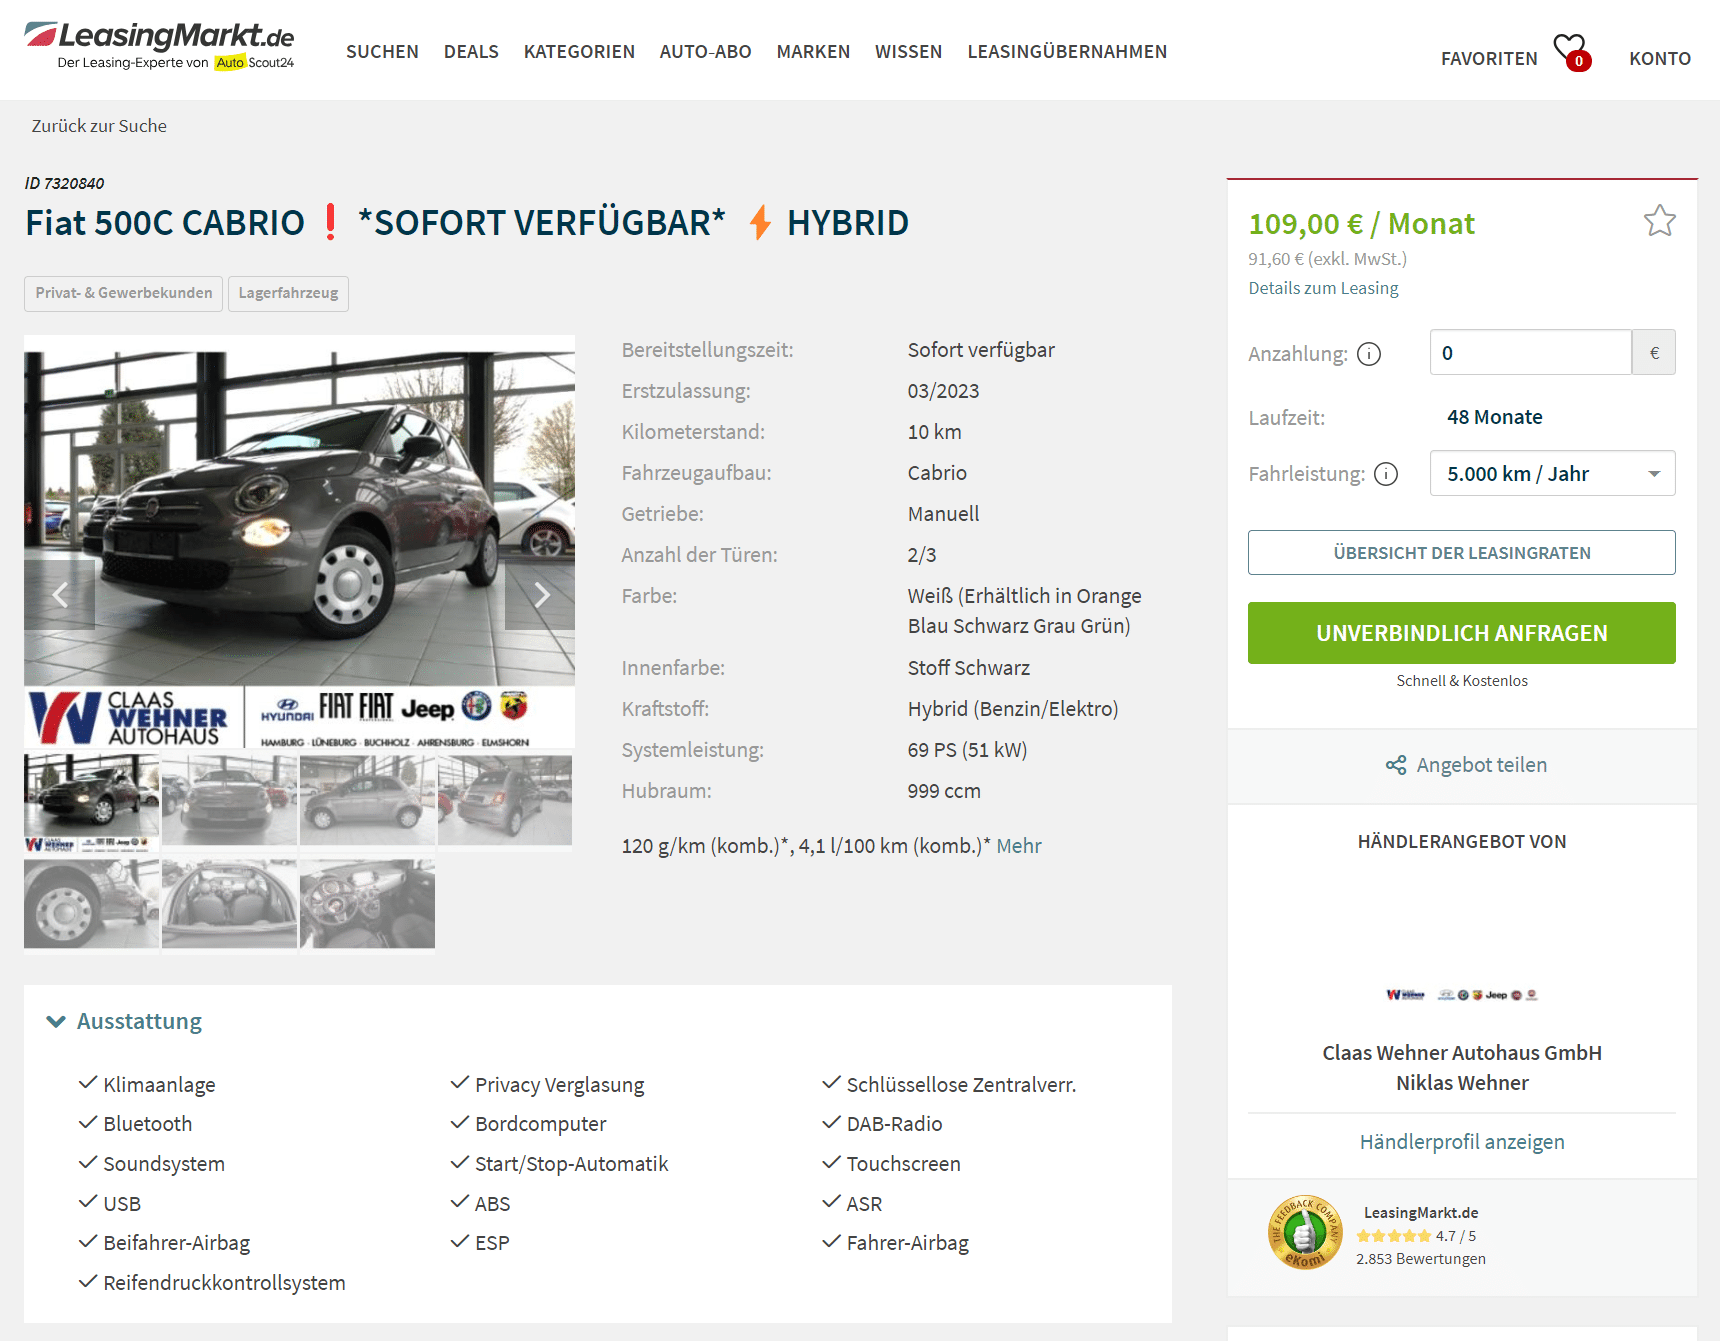Select first thumbnail with dealer banner

tap(91, 804)
